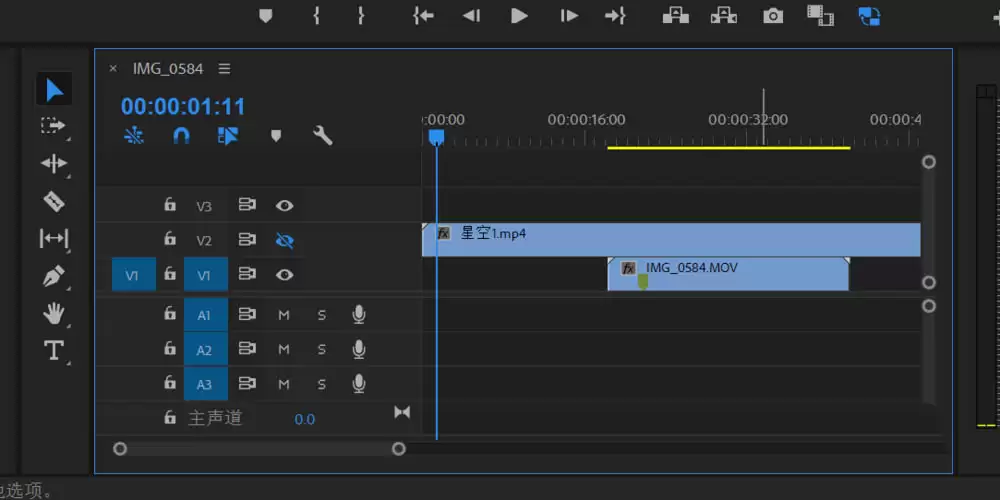Toggle A1 track targeting
This screenshot has height=500, width=1000.
tap(205, 314)
